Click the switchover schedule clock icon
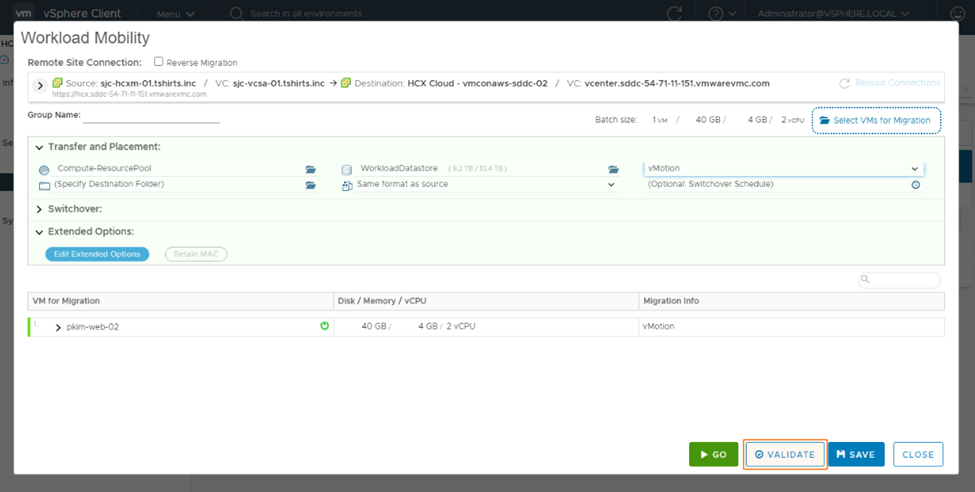This screenshot has height=492, width=975. click(915, 185)
